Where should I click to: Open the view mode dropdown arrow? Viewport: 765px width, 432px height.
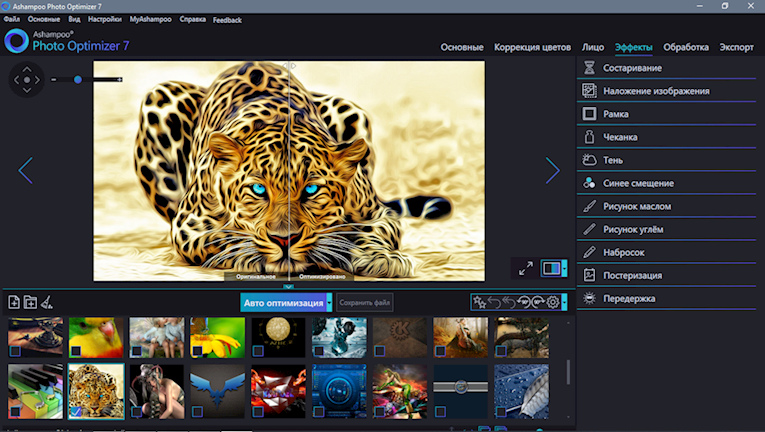click(564, 268)
